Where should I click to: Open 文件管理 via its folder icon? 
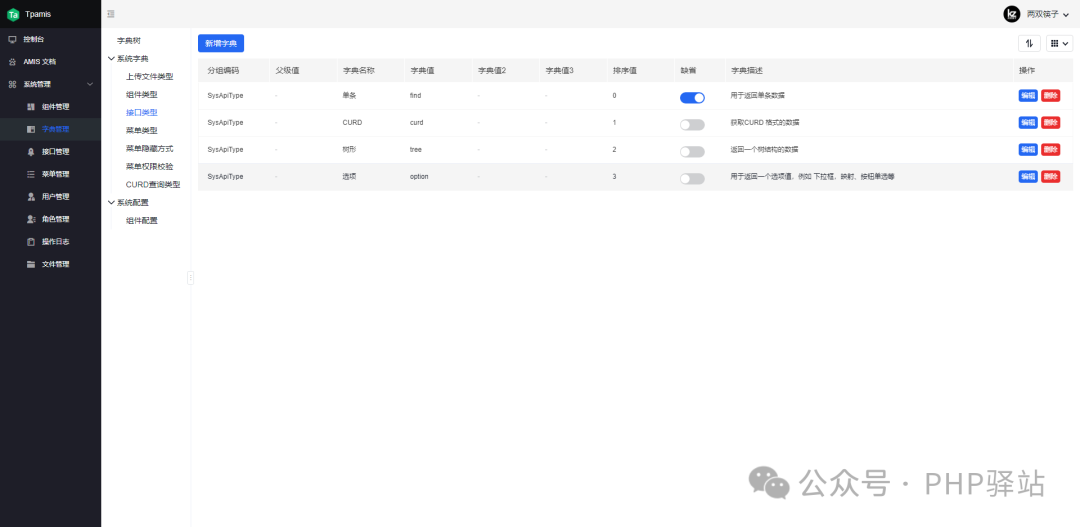tap(30, 264)
